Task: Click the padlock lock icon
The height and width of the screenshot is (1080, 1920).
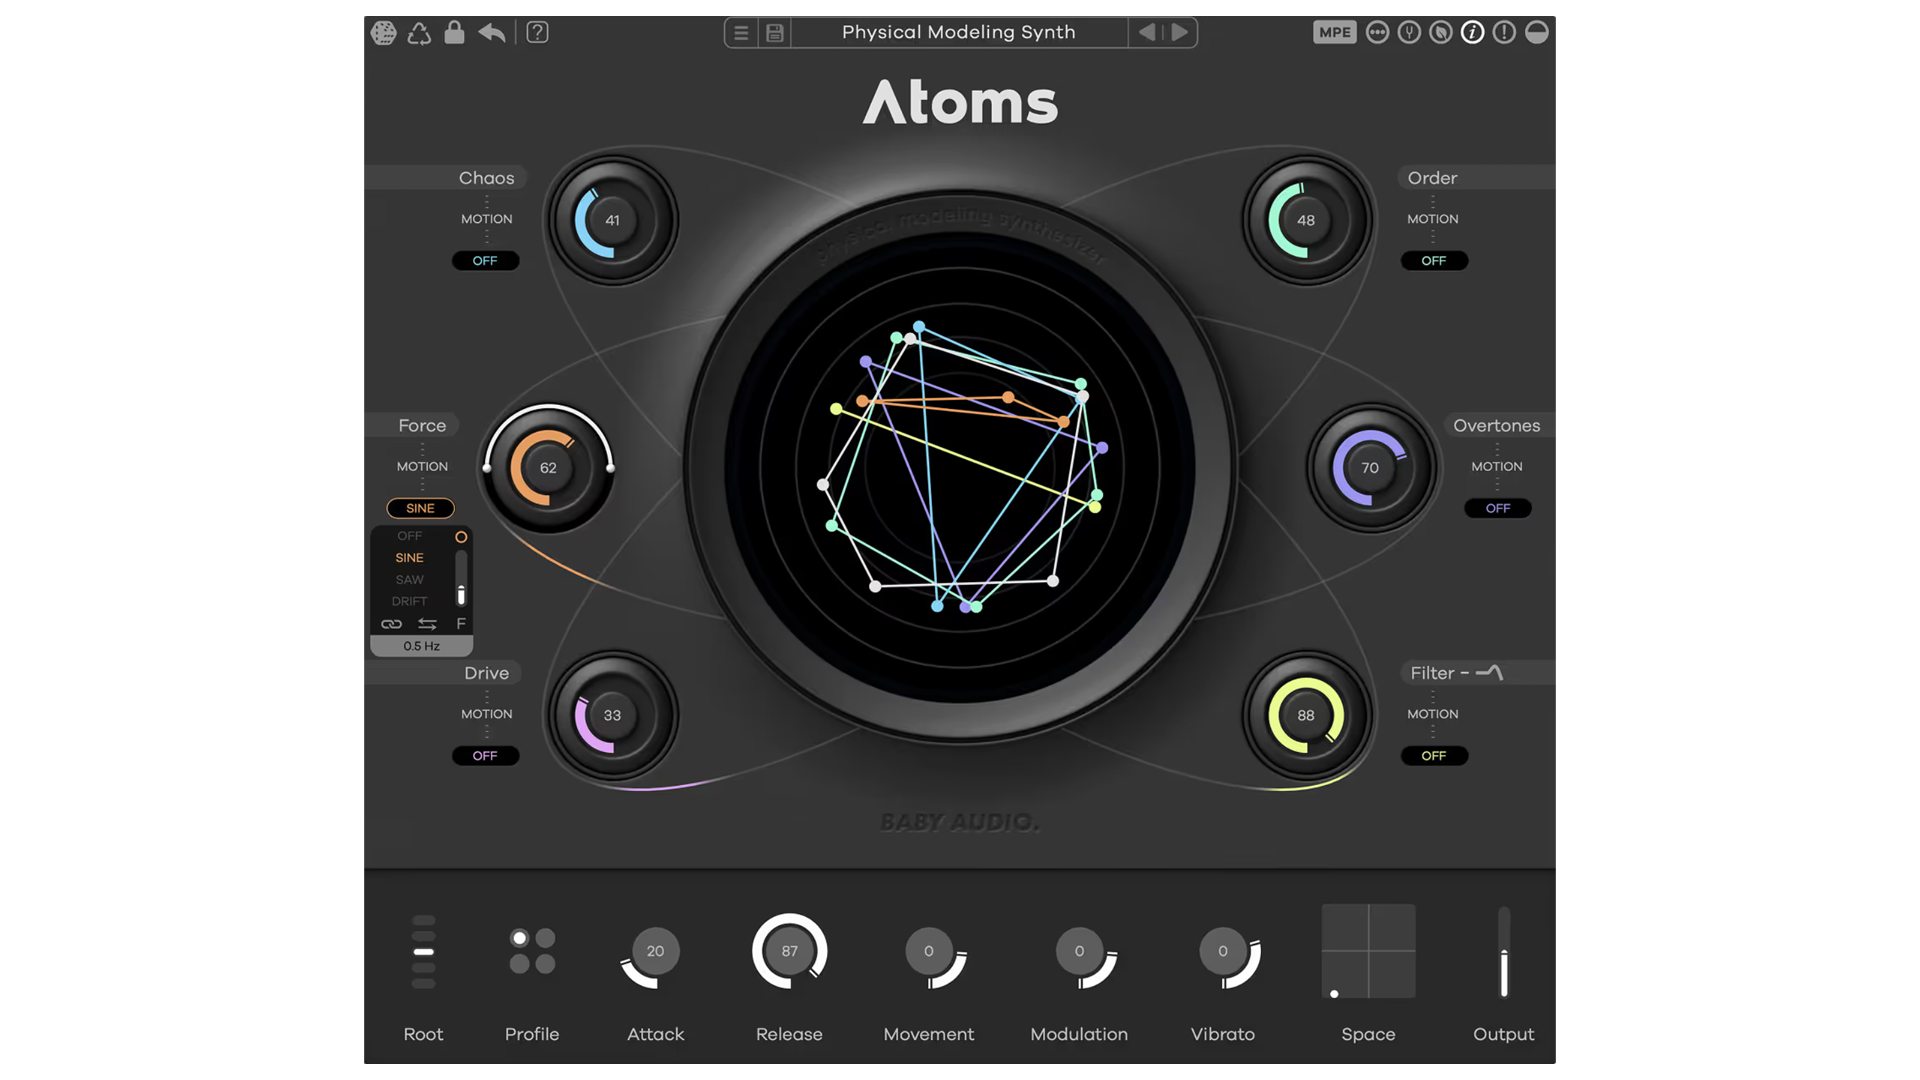Action: pos(454,32)
